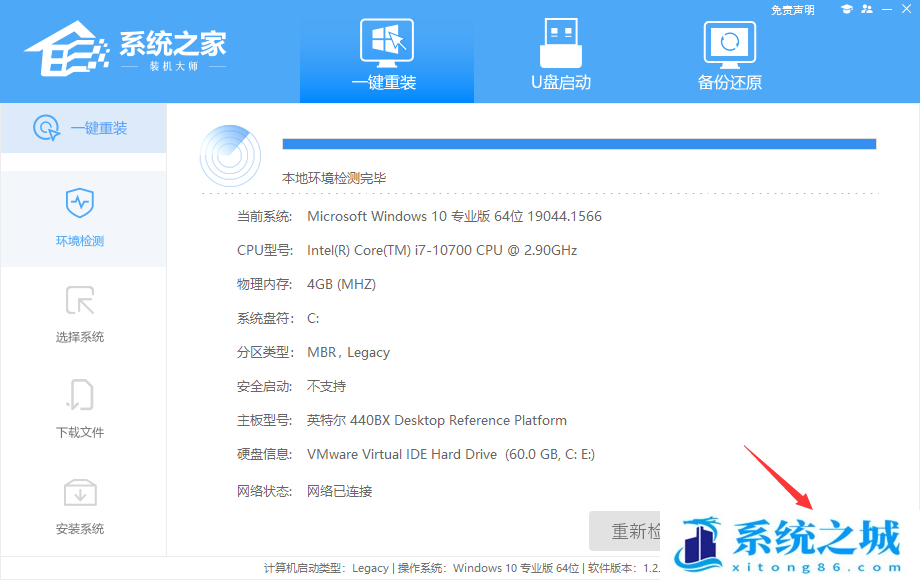The image size is (920, 580).
Task: Open the 一键重装 top tab
Action: tap(387, 54)
